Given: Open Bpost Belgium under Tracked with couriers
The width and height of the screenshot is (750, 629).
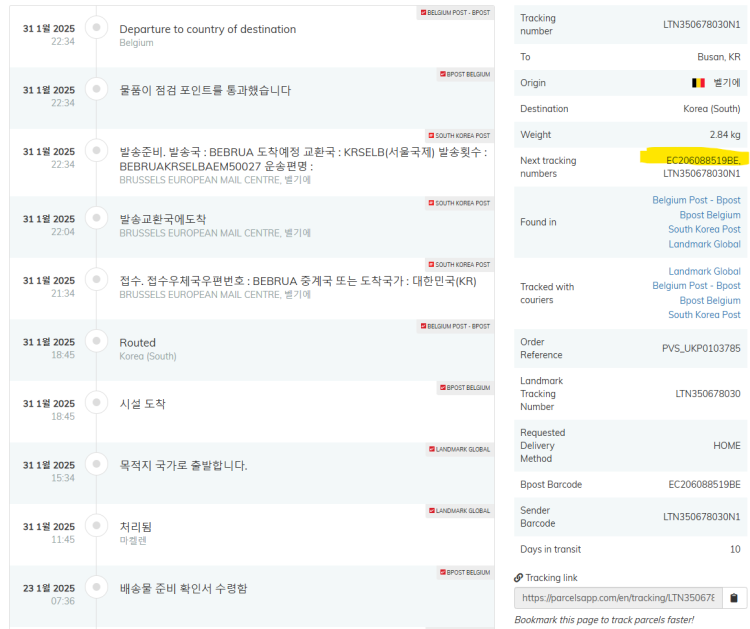Looking at the screenshot, I should click(709, 300).
